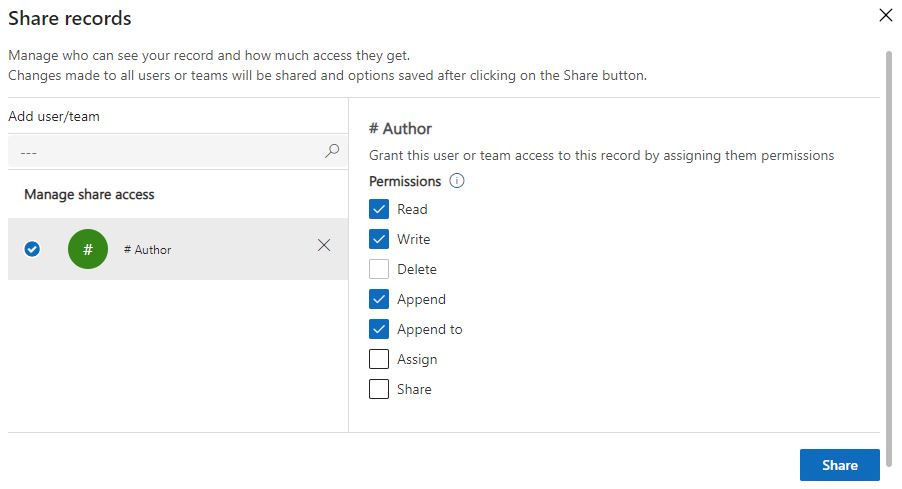The height and width of the screenshot is (489, 902).
Task: Uncheck the Write permission
Action: pyautogui.click(x=379, y=239)
